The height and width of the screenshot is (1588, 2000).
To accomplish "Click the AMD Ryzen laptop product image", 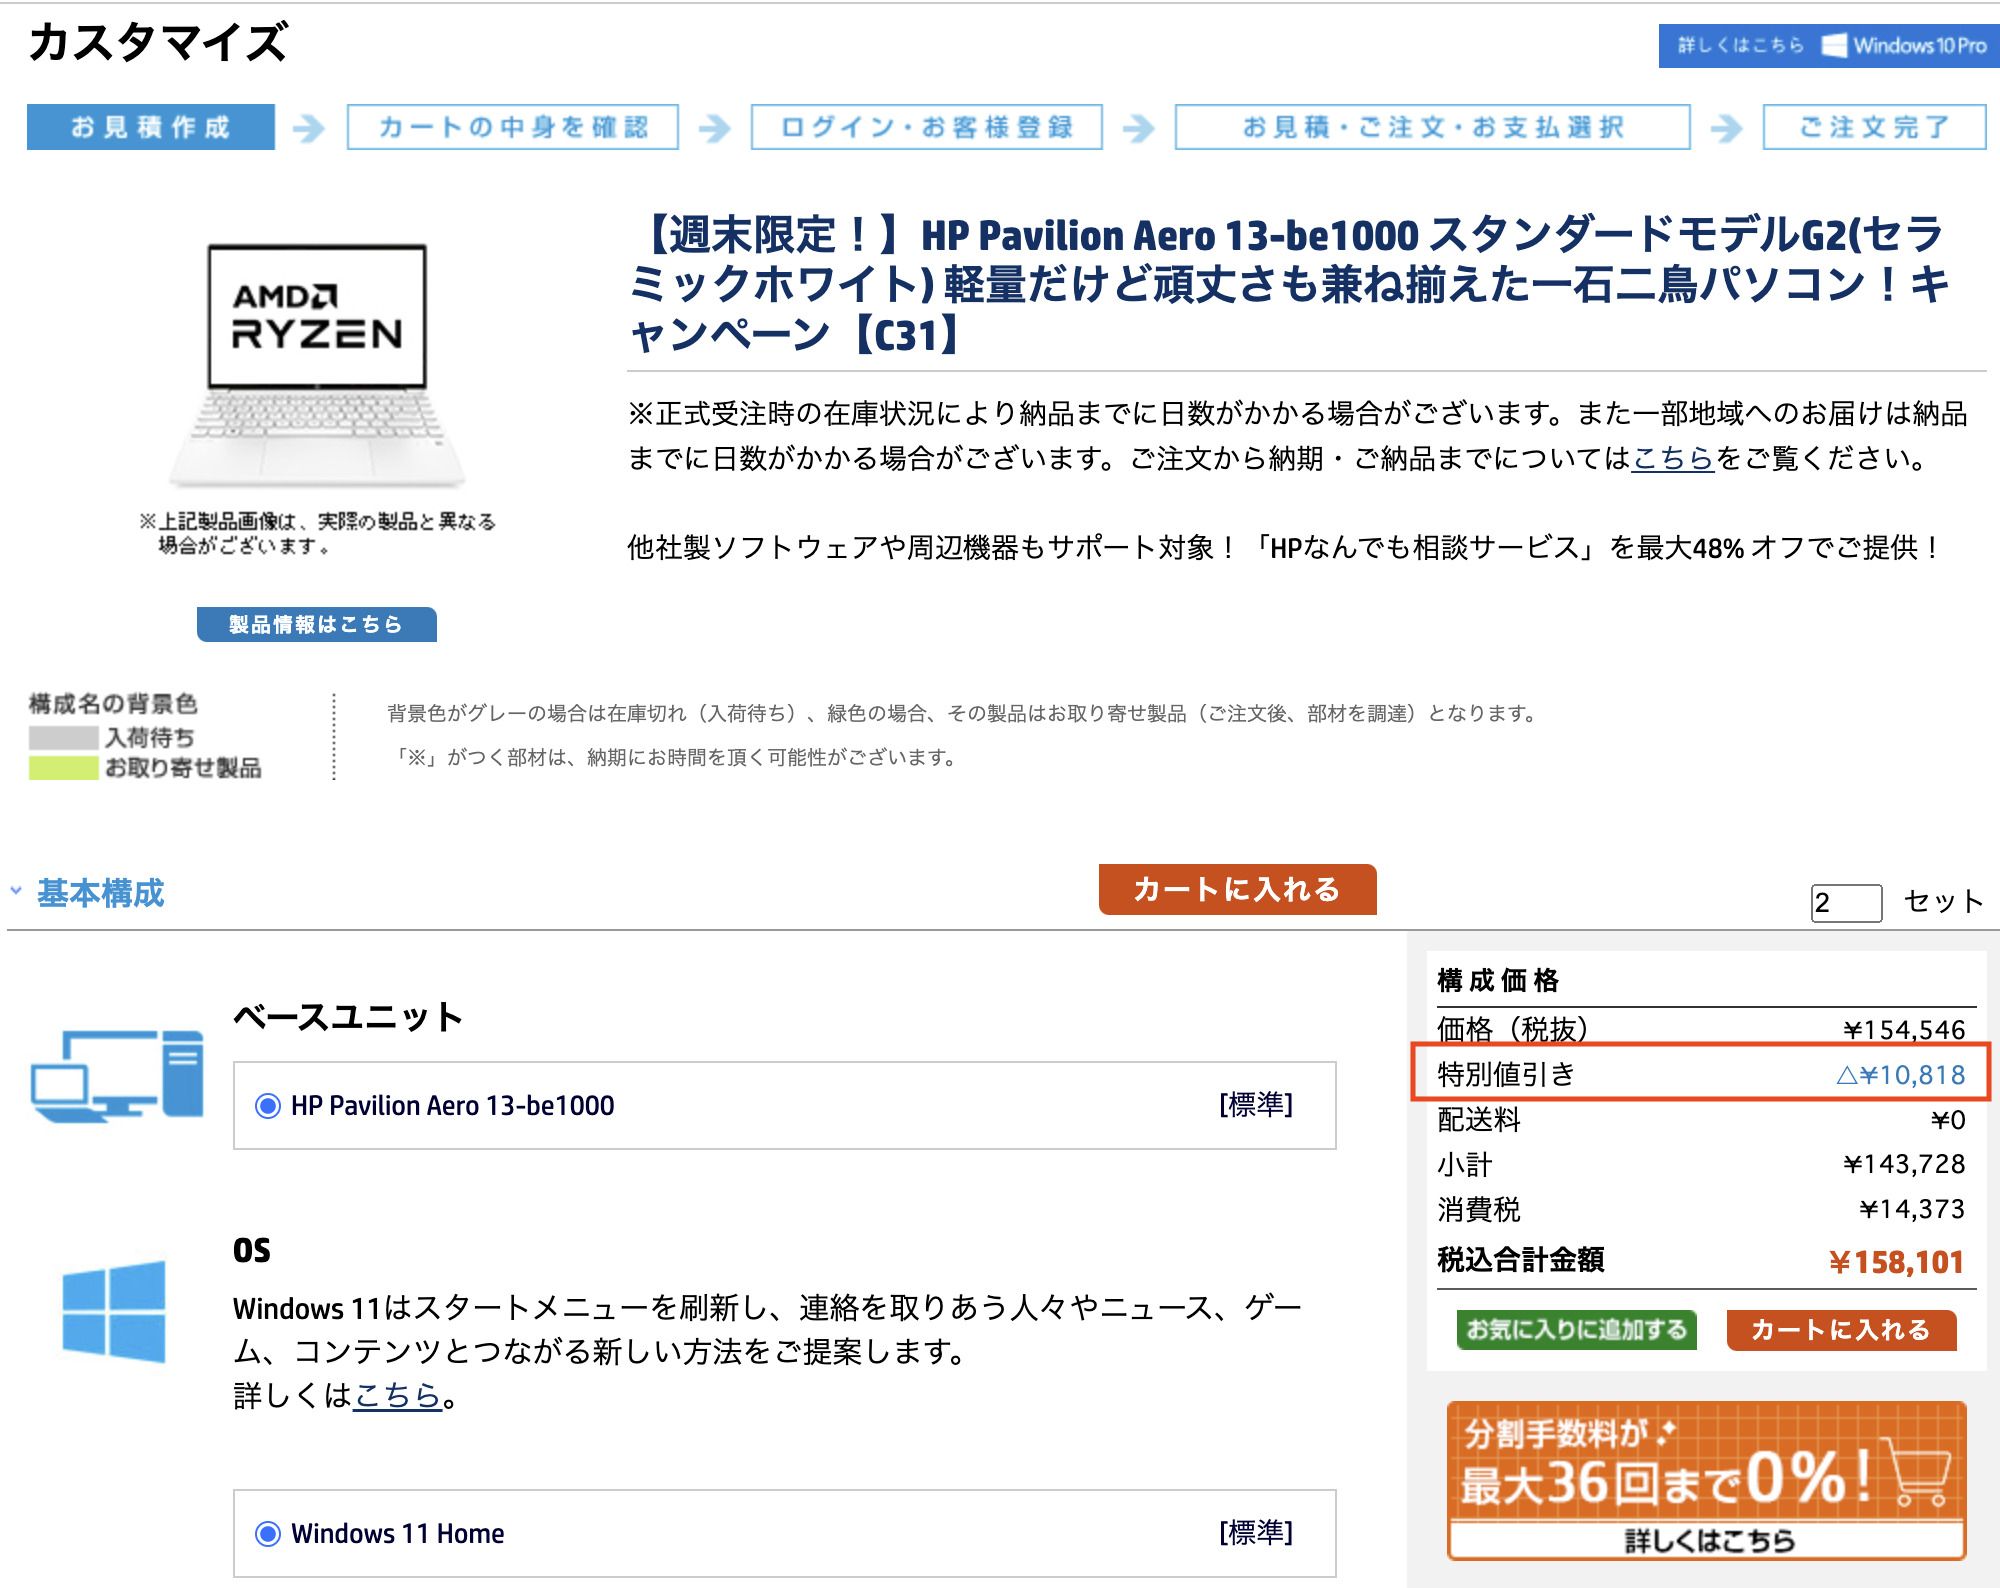I will (x=317, y=365).
